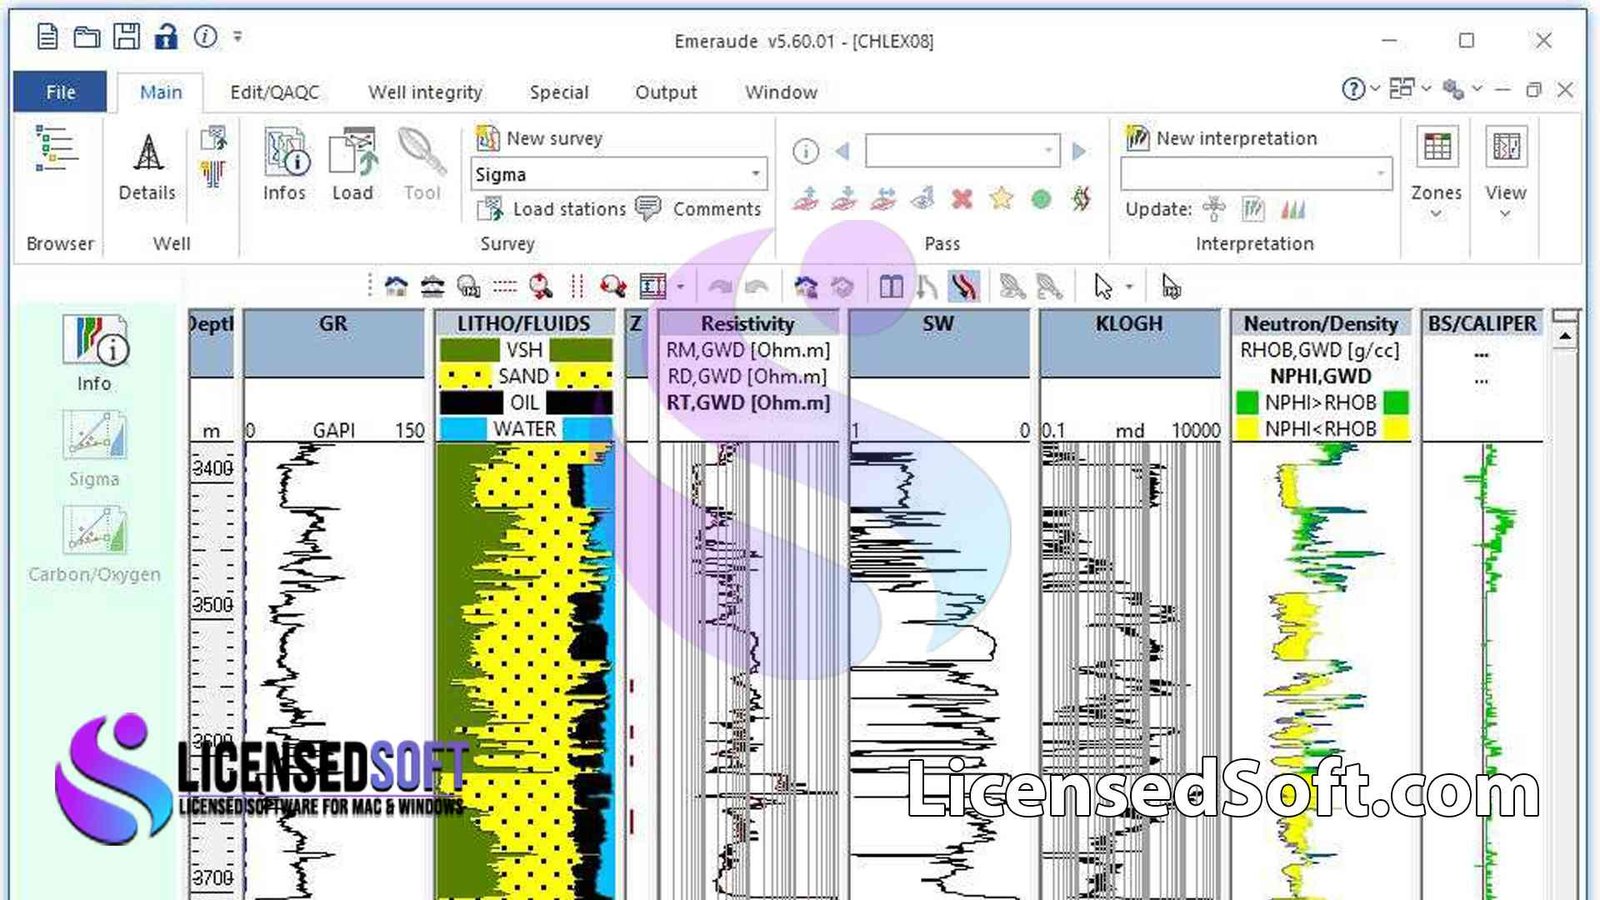
Task: Open survey Infos icon
Action: pyautogui.click(x=286, y=152)
